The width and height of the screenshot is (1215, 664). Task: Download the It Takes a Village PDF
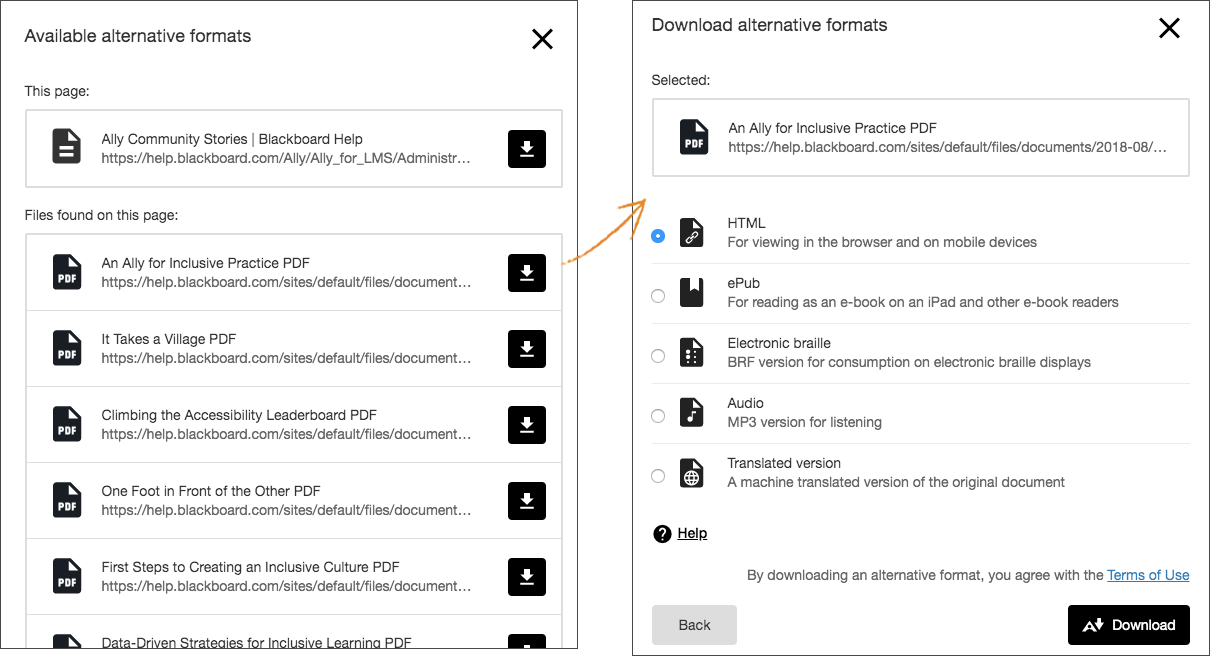[527, 349]
